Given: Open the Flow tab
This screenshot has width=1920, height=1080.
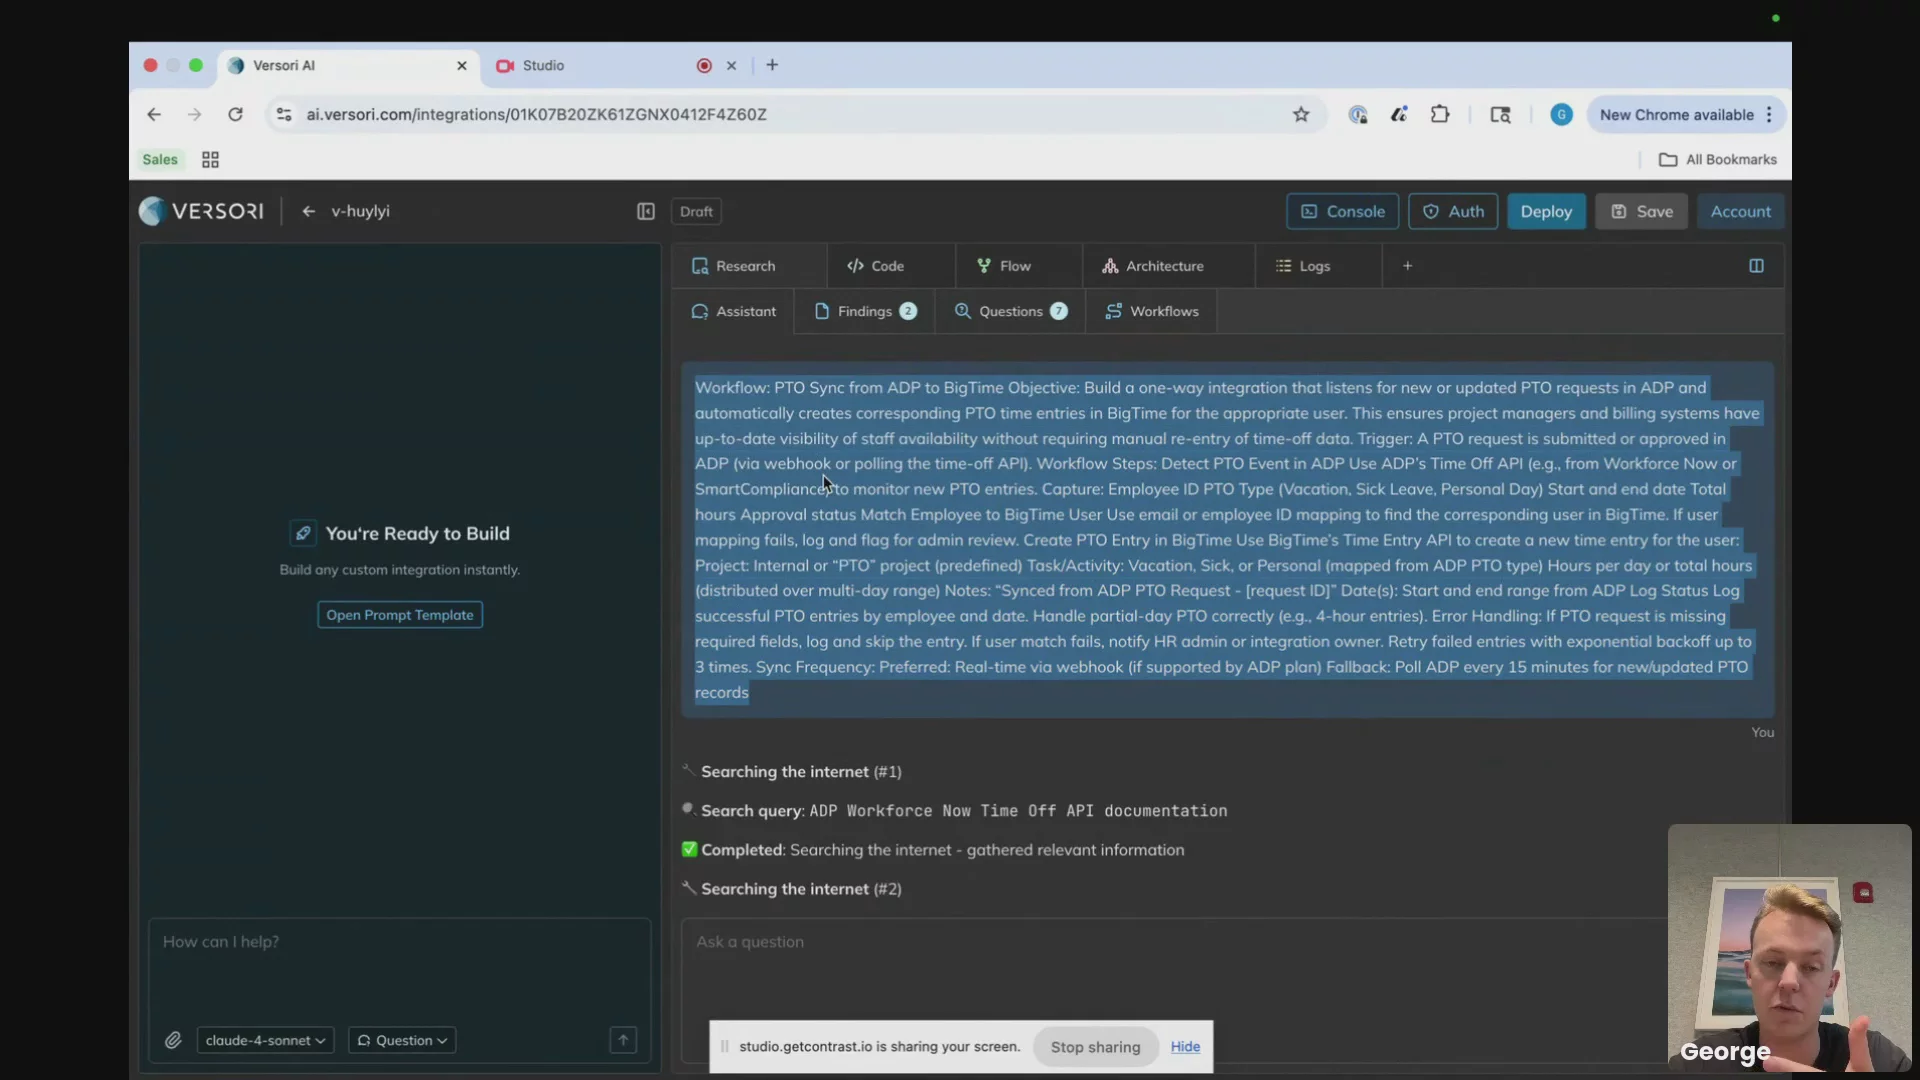Looking at the screenshot, I should click(1004, 266).
